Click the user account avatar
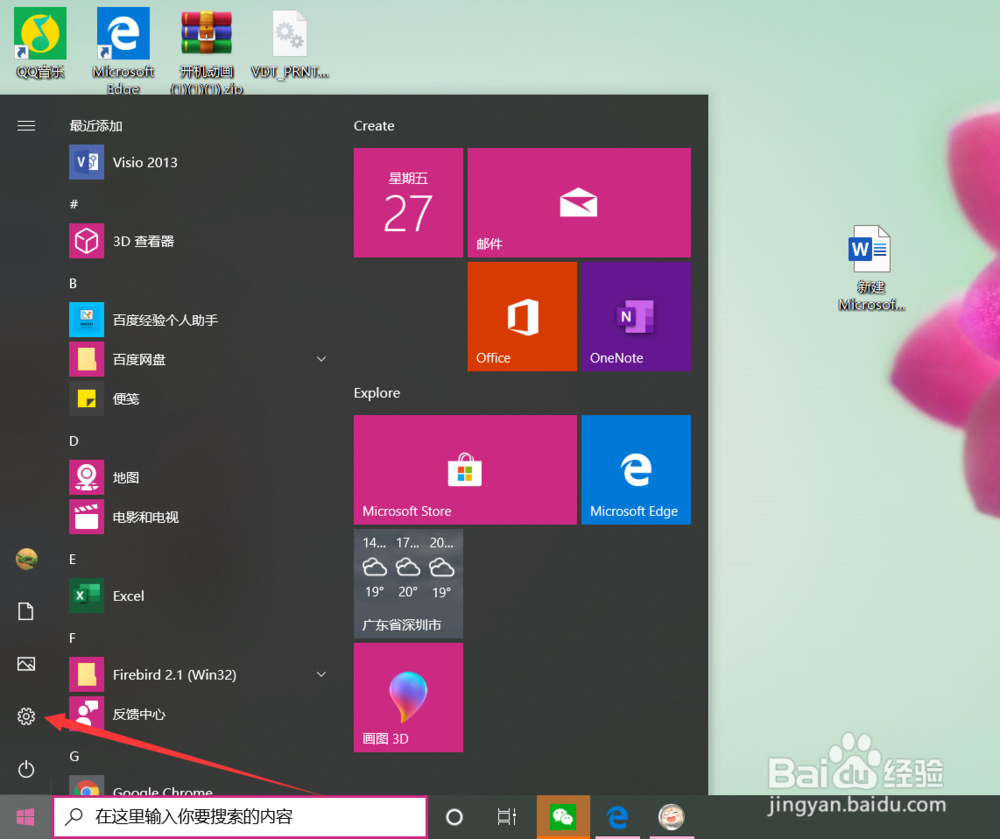The height and width of the screenshot is (839, 1000). [26, 559]
